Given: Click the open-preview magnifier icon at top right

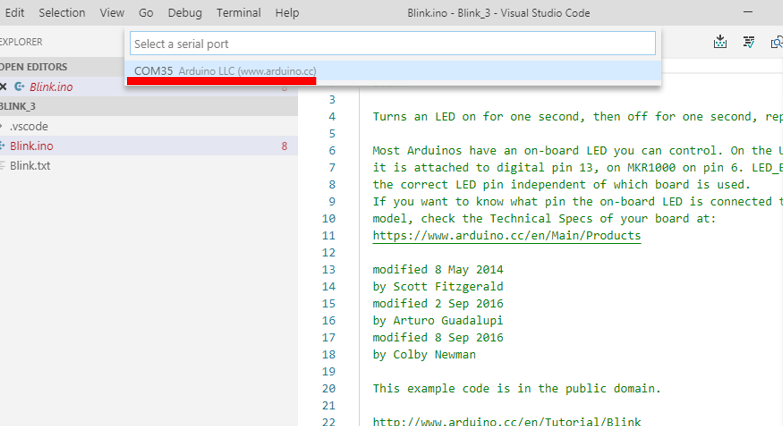Looking at the screenshot, I should 776,42.
